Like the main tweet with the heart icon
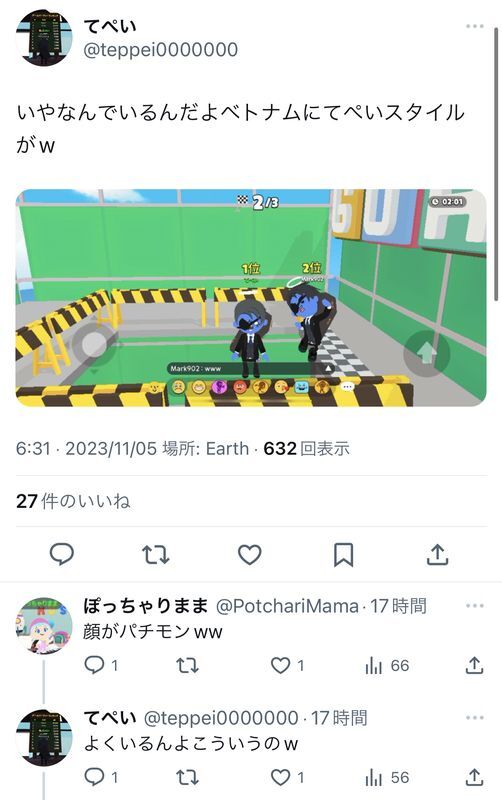 pyautogui.click(x=250, y=555)
